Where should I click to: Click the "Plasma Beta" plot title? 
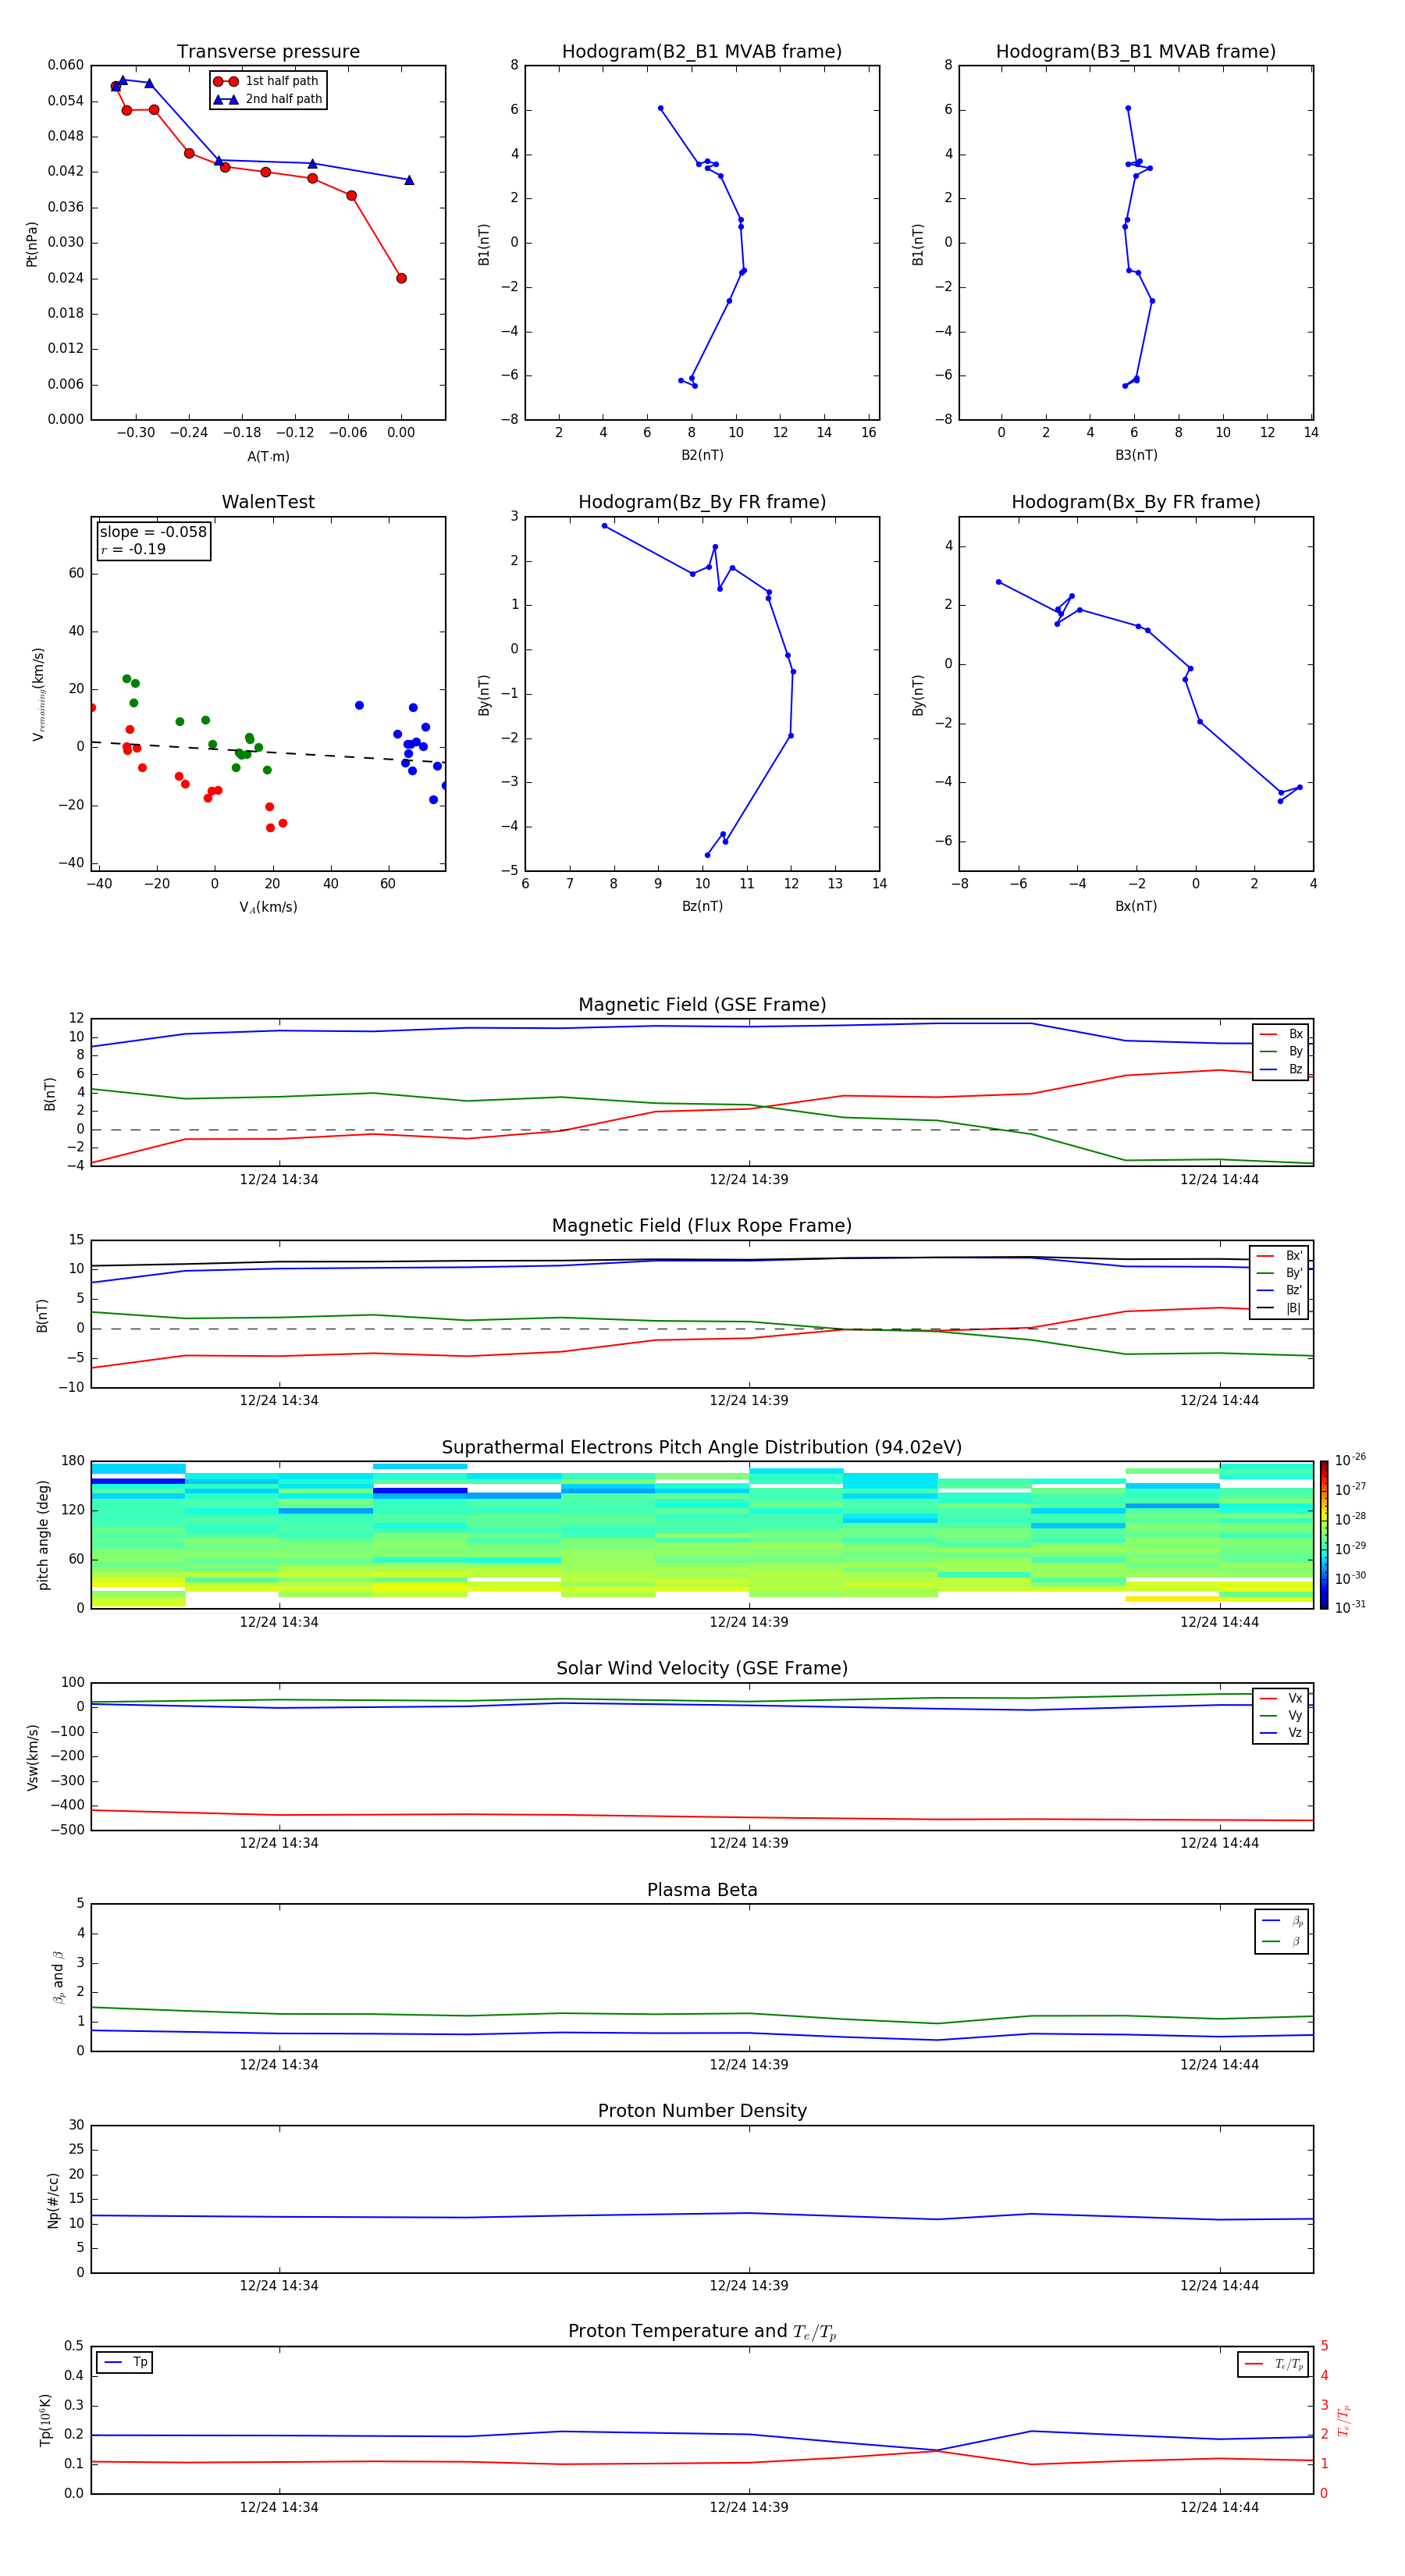click(x=702, y=1890)
